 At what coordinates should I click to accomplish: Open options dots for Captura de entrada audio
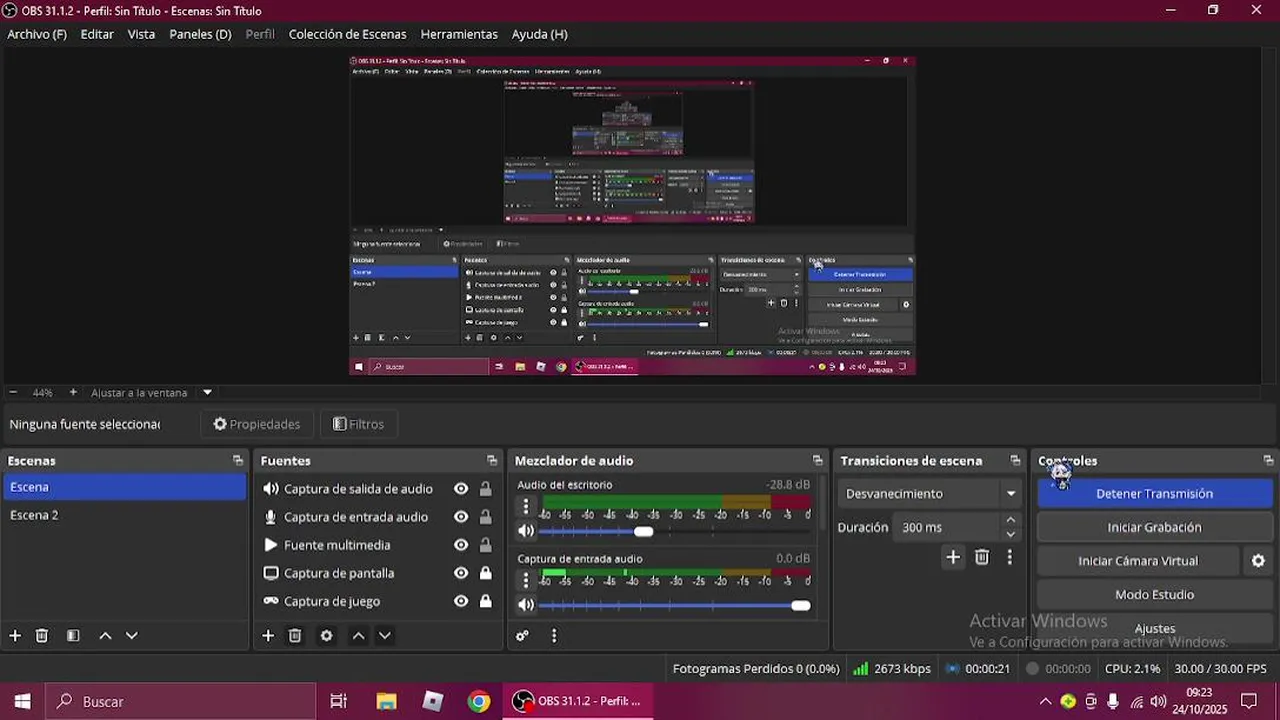click(x=526, y=580)
